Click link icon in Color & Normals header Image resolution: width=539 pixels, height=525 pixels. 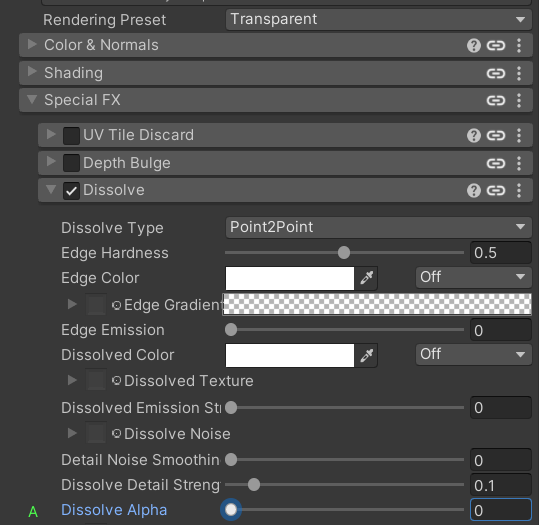pyautogui.click(x=496, y=45)
